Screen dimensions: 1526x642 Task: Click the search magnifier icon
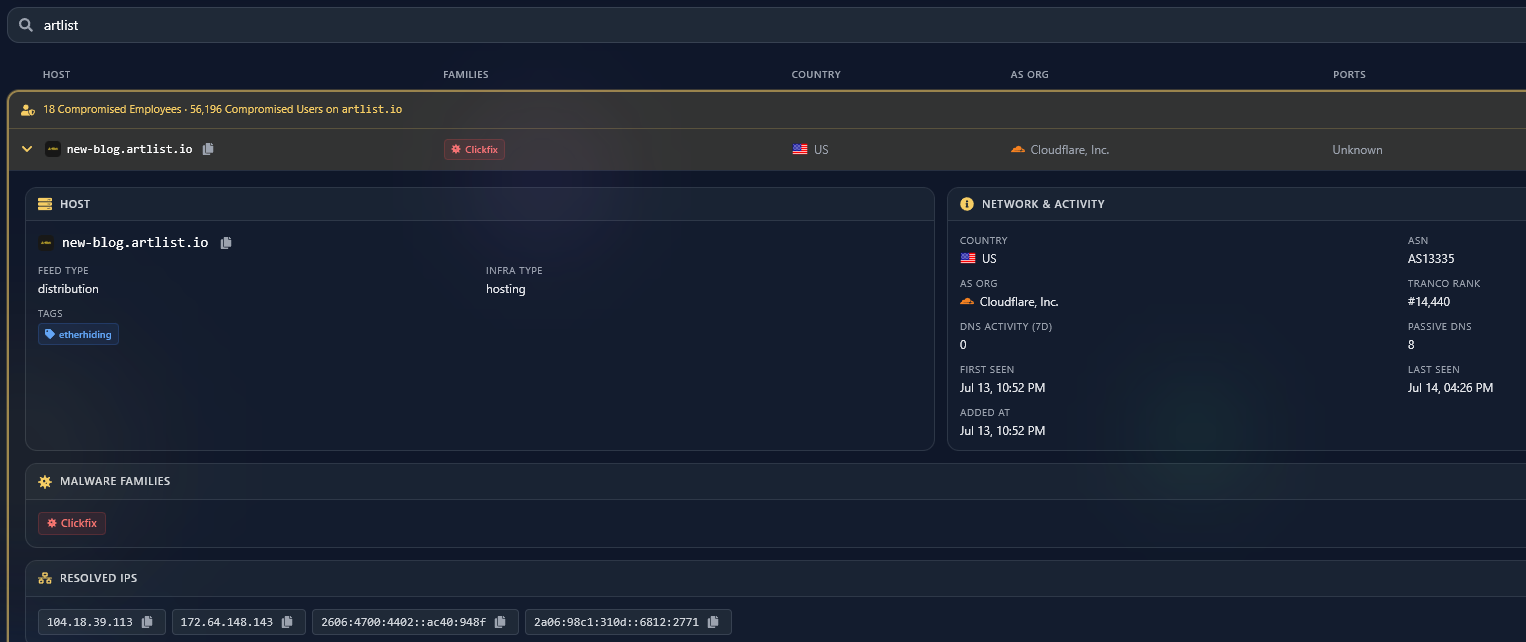26,25
